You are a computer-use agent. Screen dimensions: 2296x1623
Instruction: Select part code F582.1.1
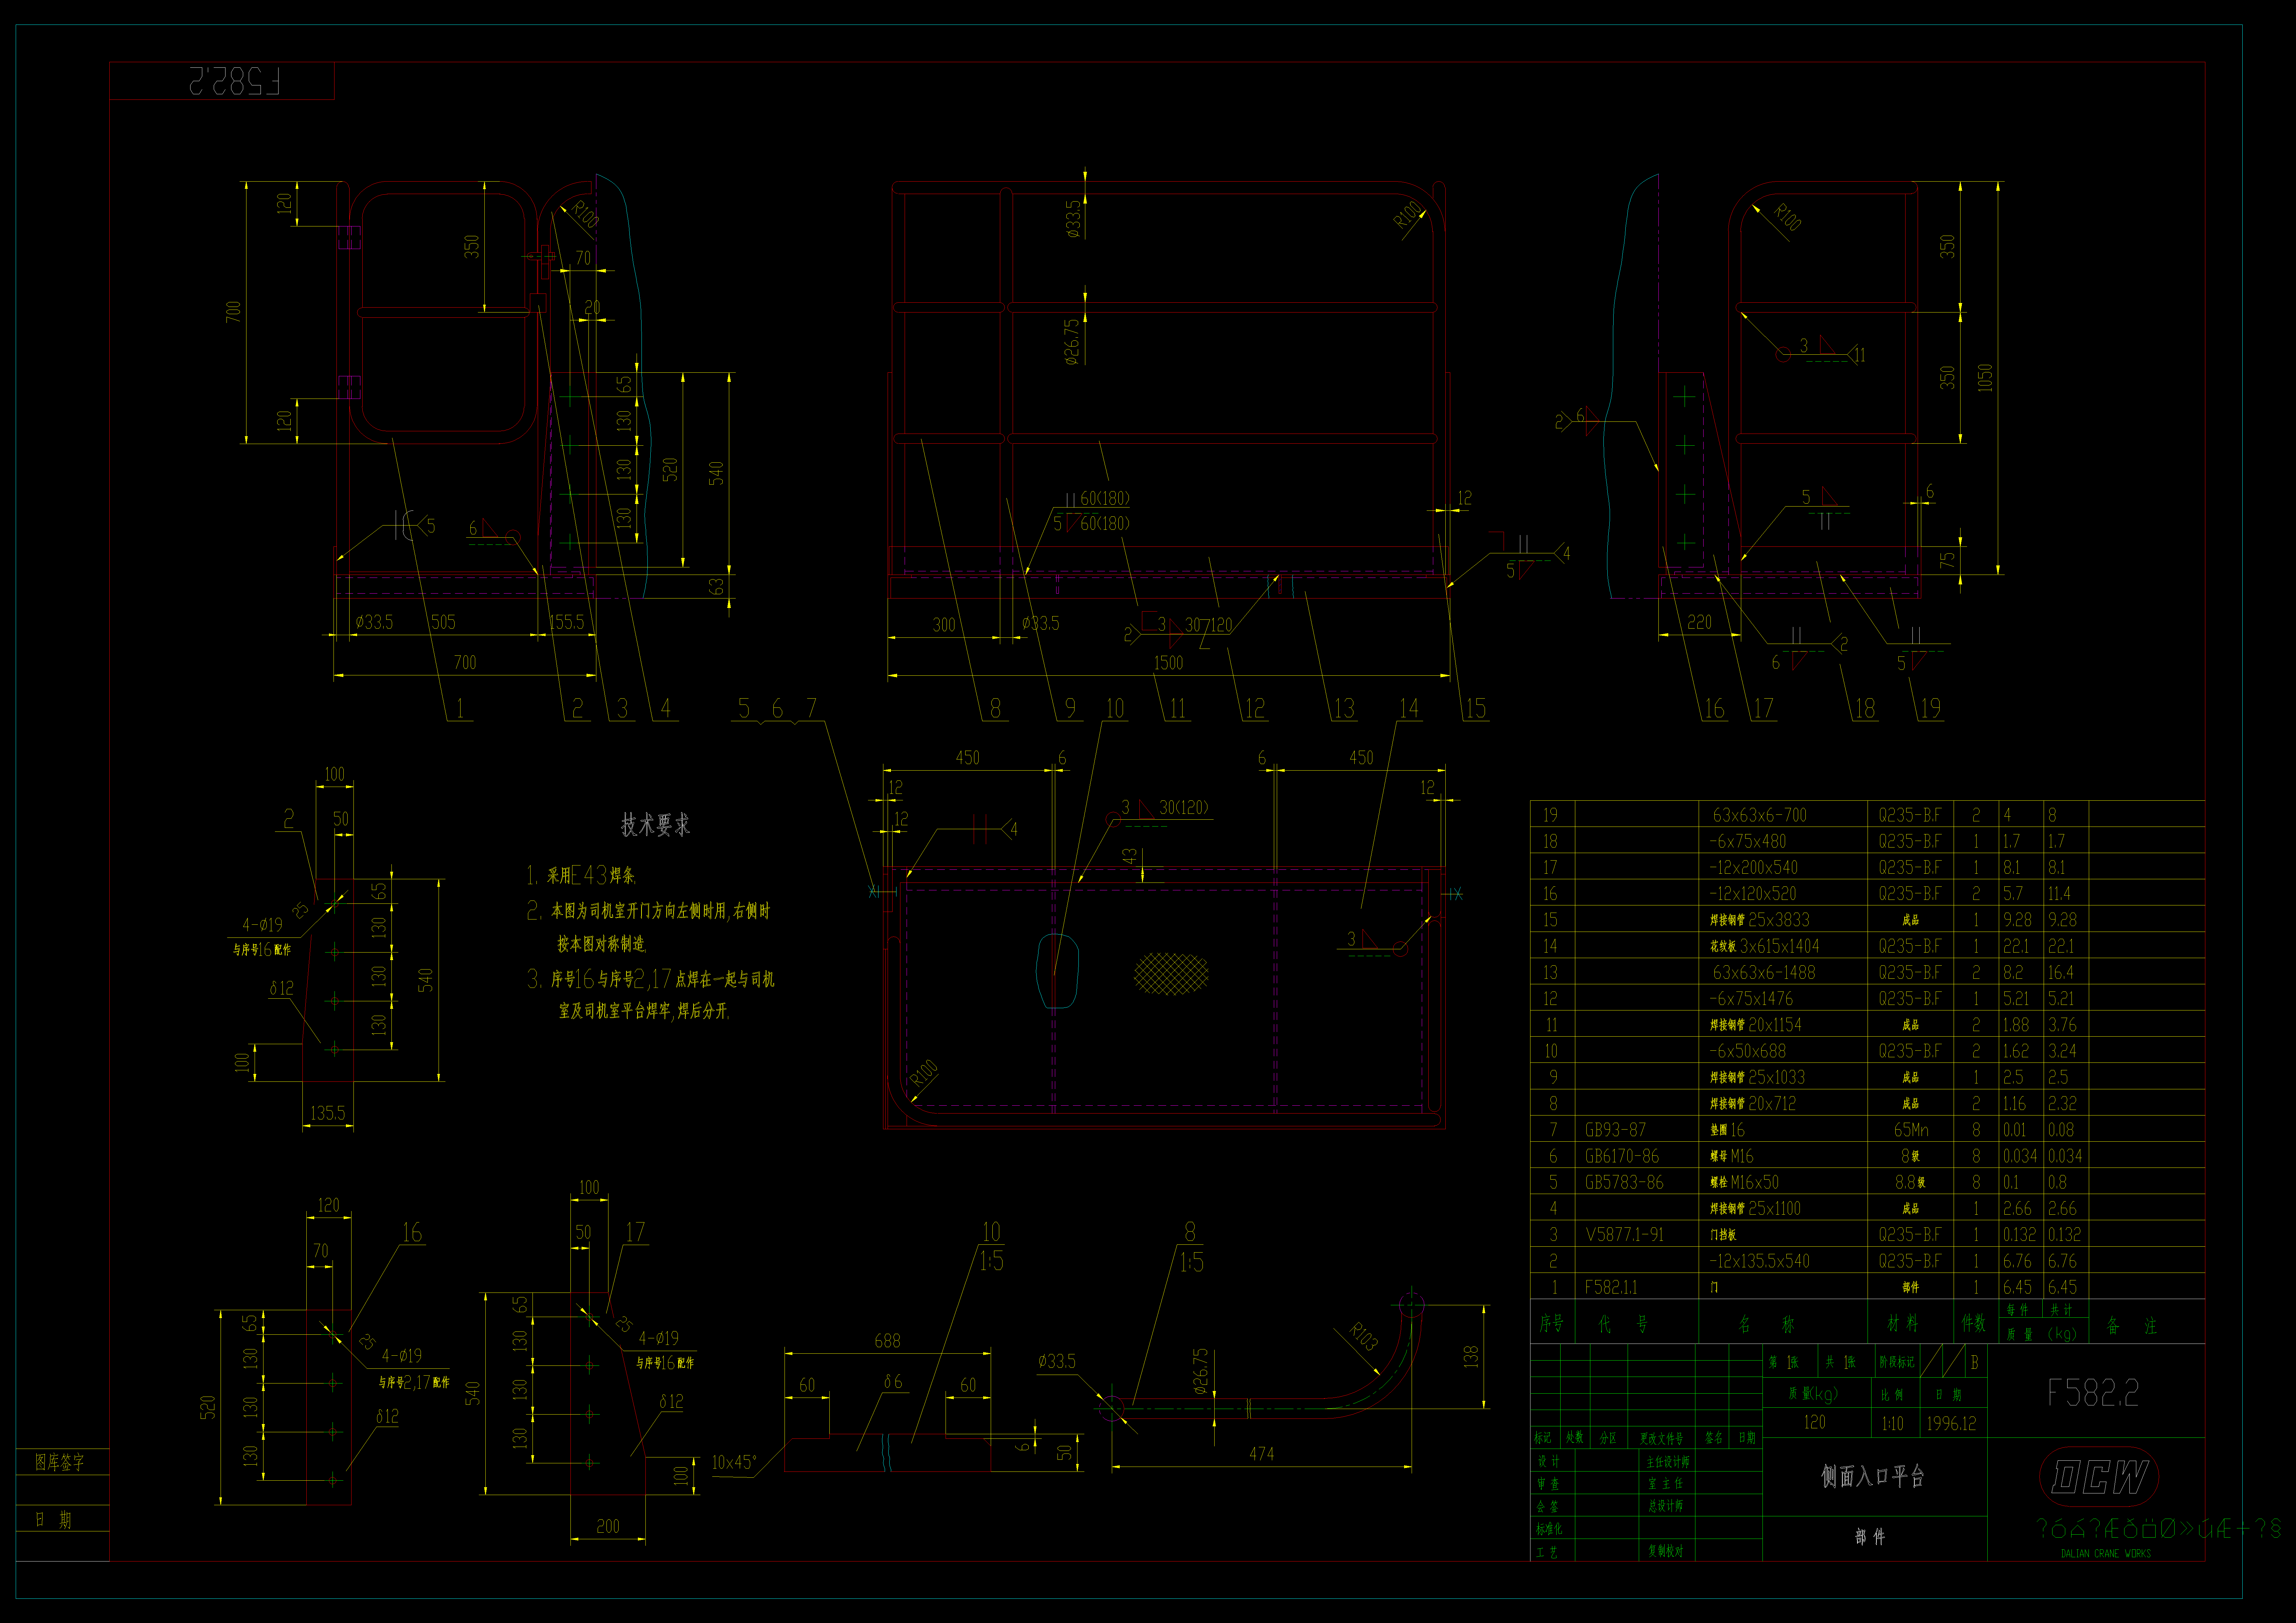pyautogui.click(x=1611, y=1287)
